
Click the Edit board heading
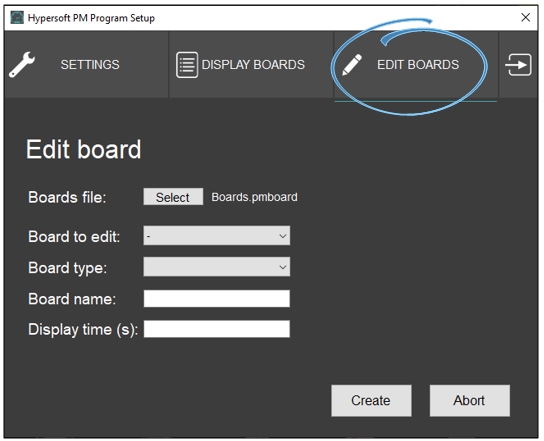(84, 149)
